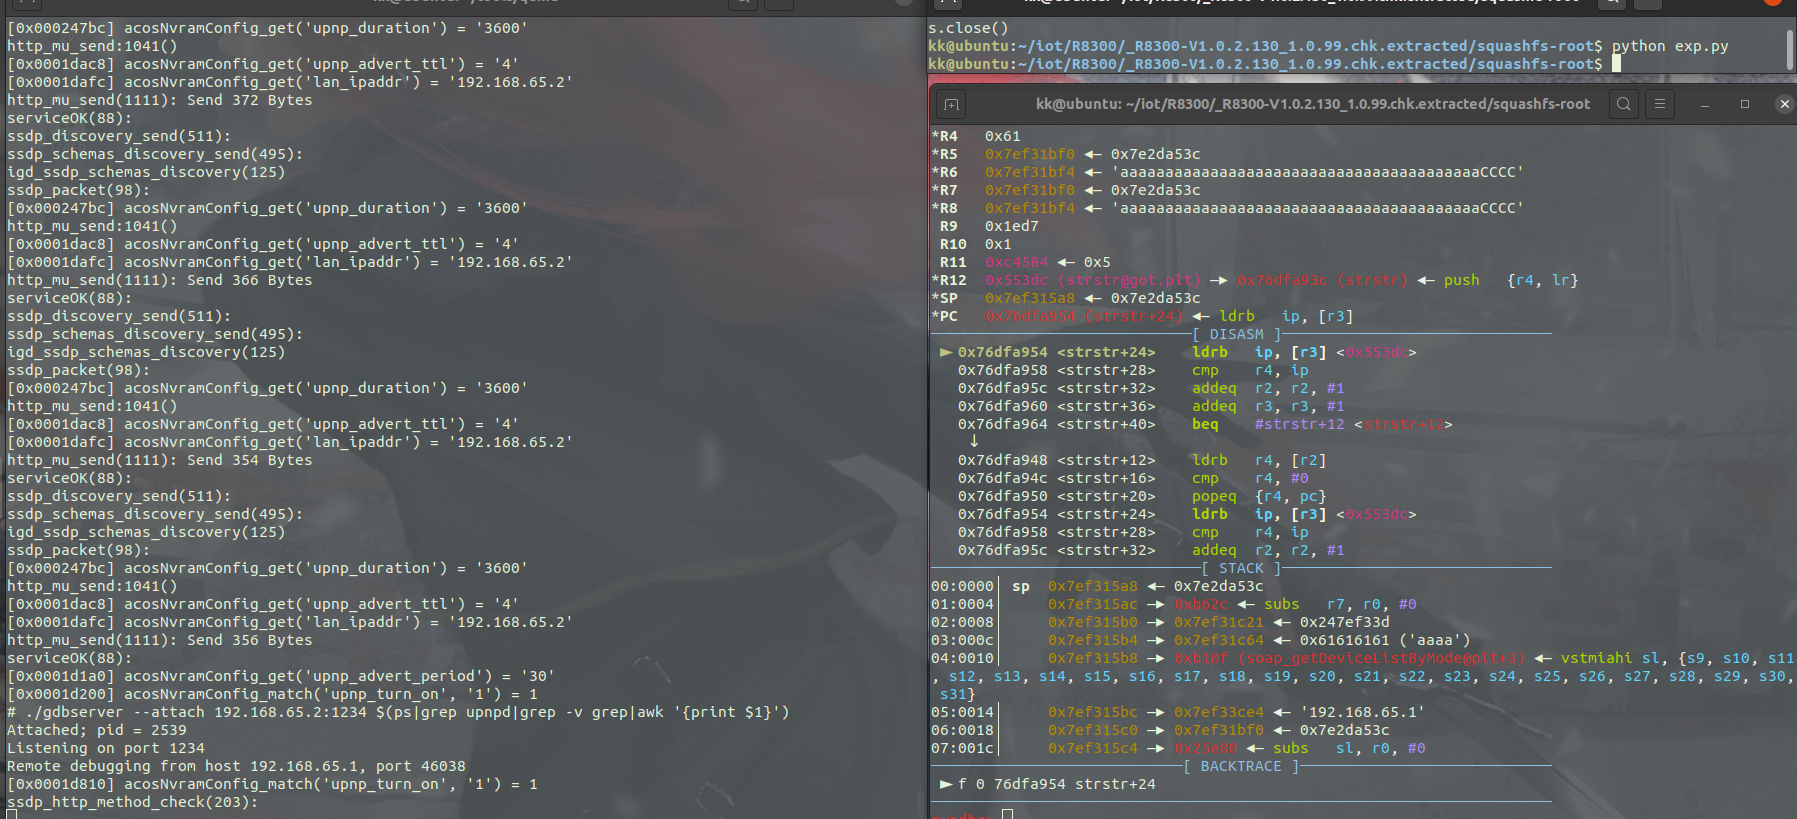Click the R7 register row
1797x819 pixels.
tap(1066, 190)
